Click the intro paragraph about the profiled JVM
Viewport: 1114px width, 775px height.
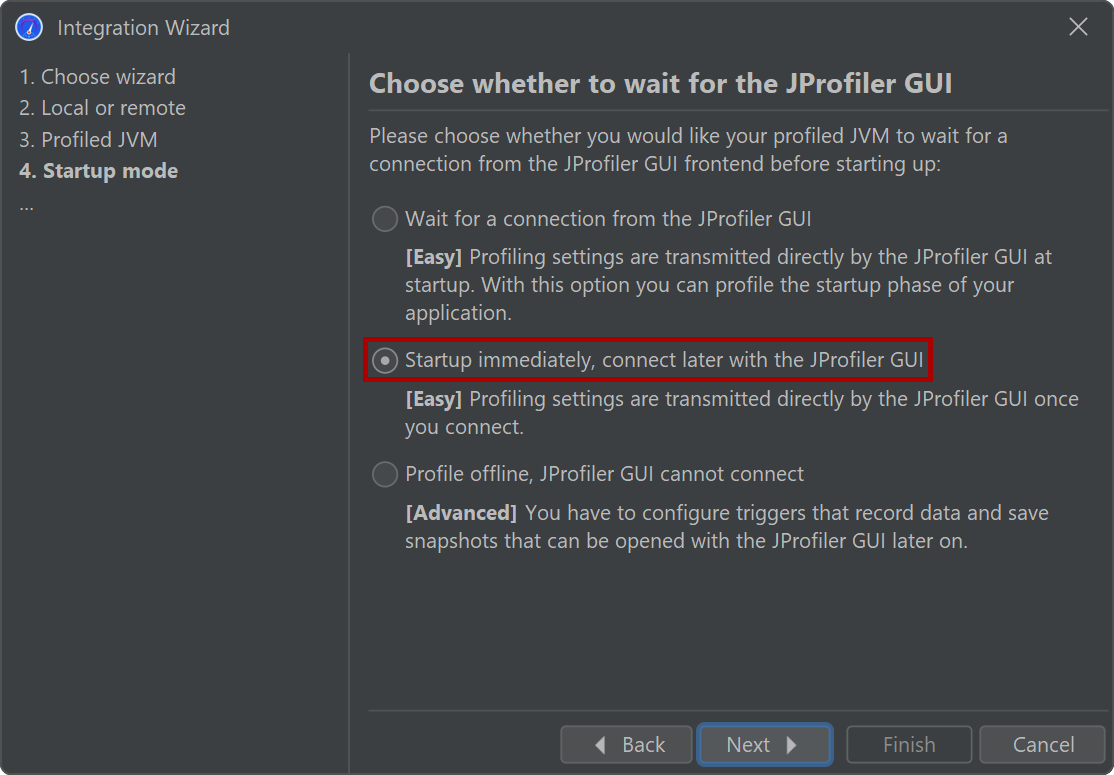(688, 150)
